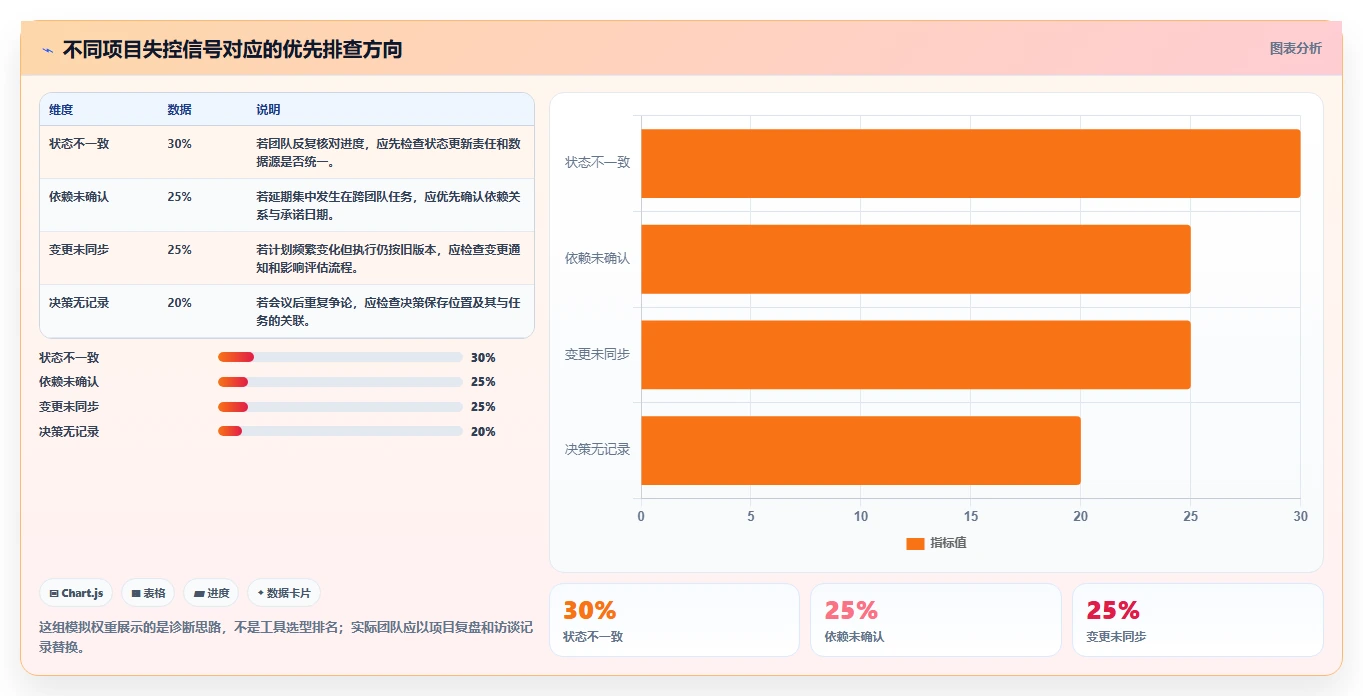This screenshot has height=696, width=1363.
Task: Click the lightning icon beside the title
Action: (x=47, y=50)
